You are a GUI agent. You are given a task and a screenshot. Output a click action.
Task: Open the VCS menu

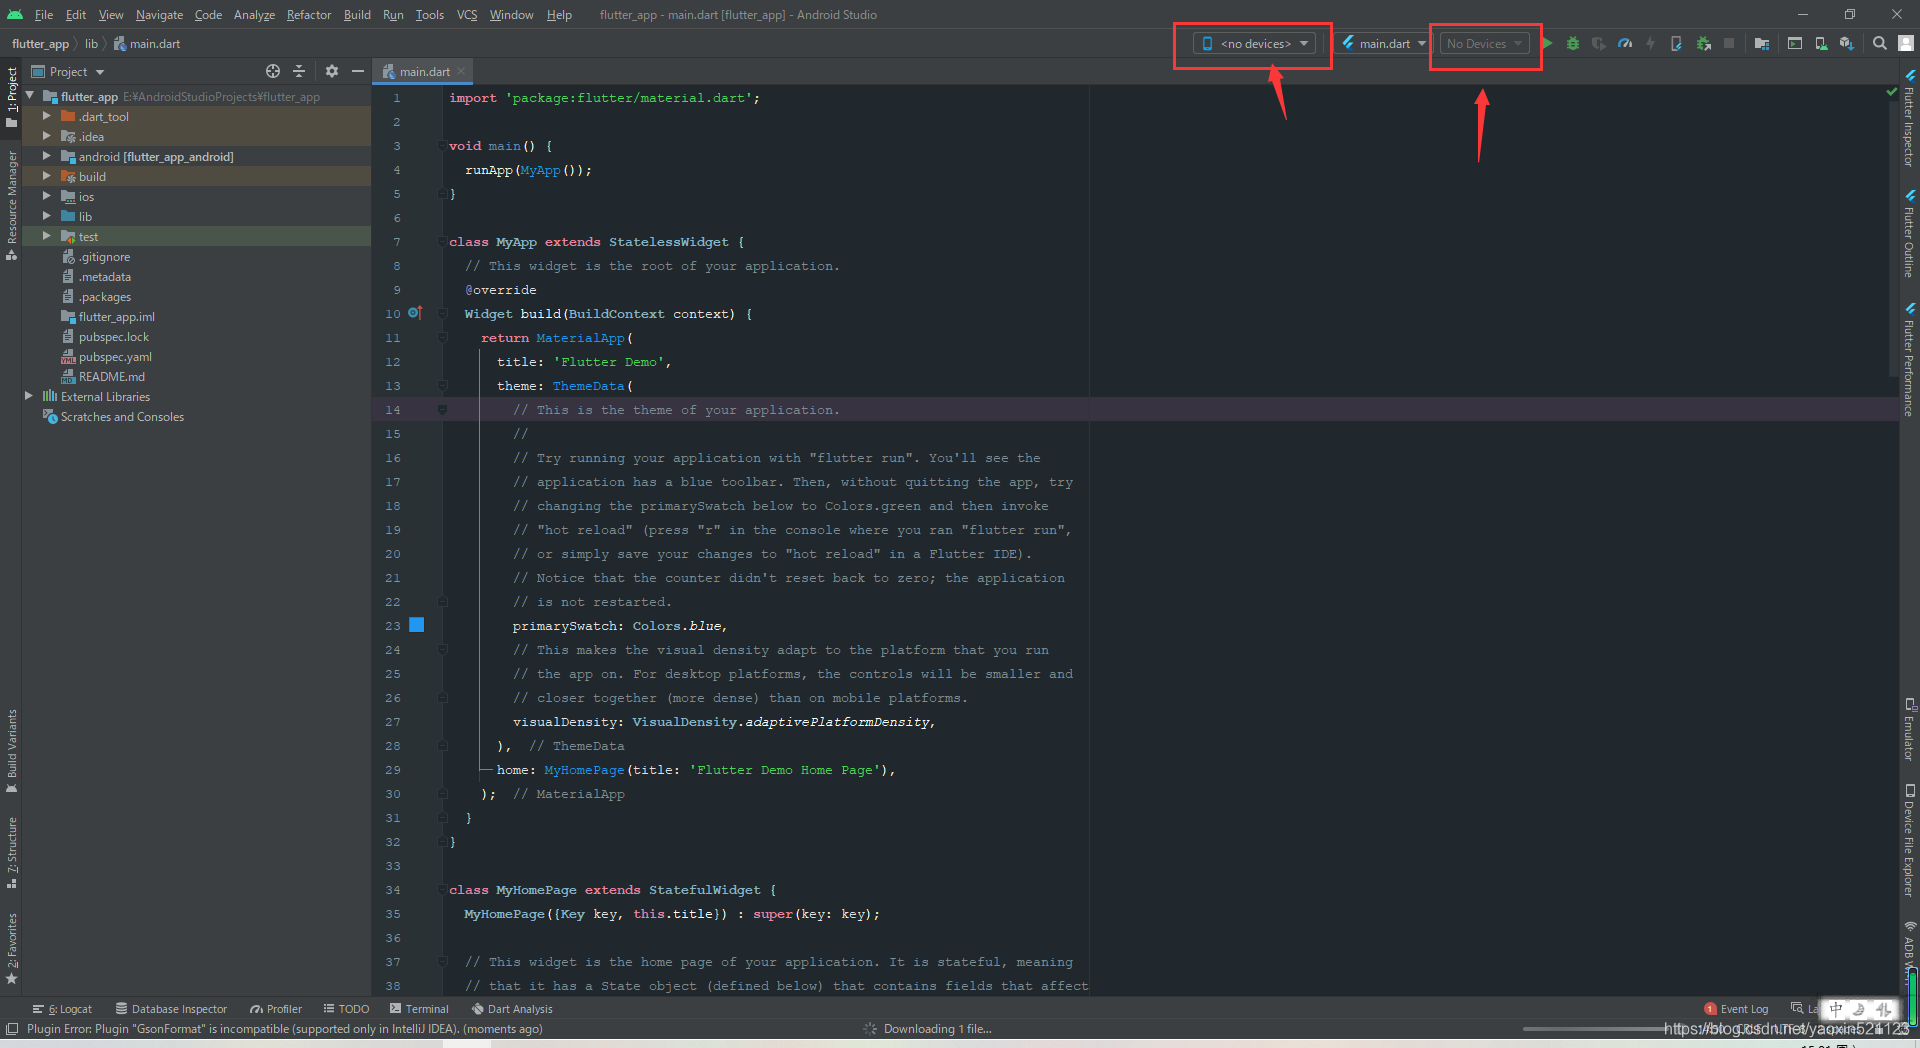[467, 14]
